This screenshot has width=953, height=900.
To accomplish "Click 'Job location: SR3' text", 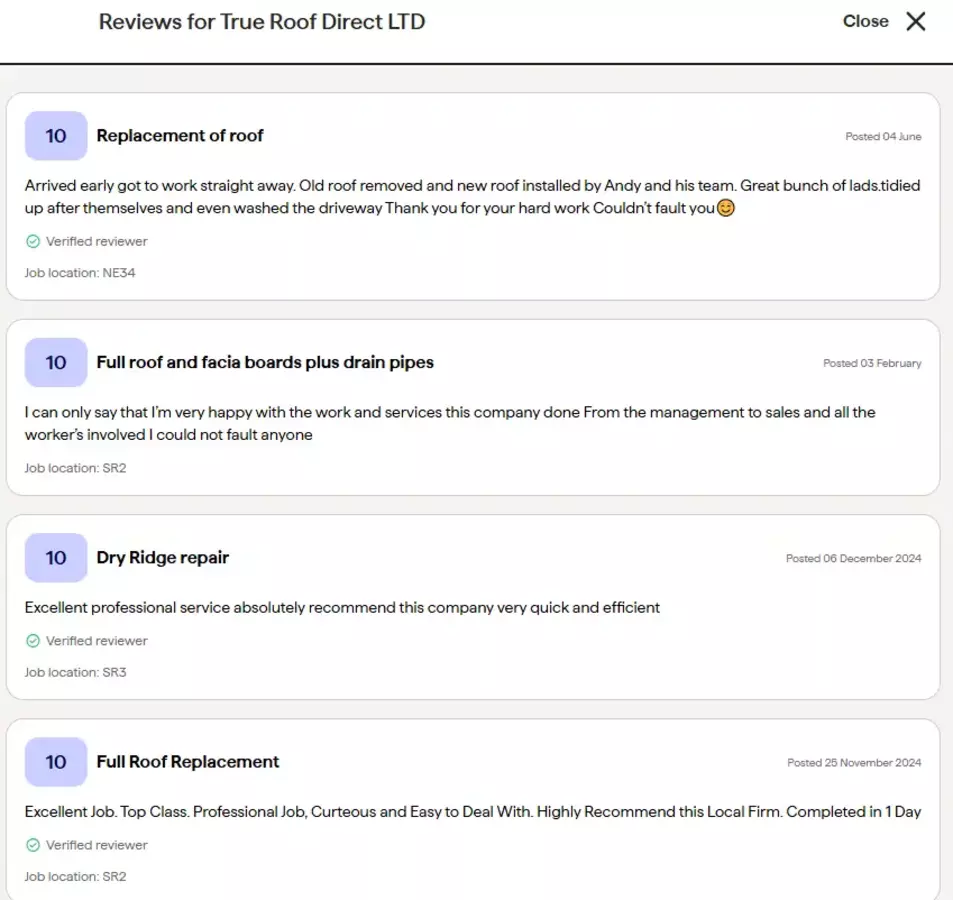I will pyautogui.click(x=76, y=673).
